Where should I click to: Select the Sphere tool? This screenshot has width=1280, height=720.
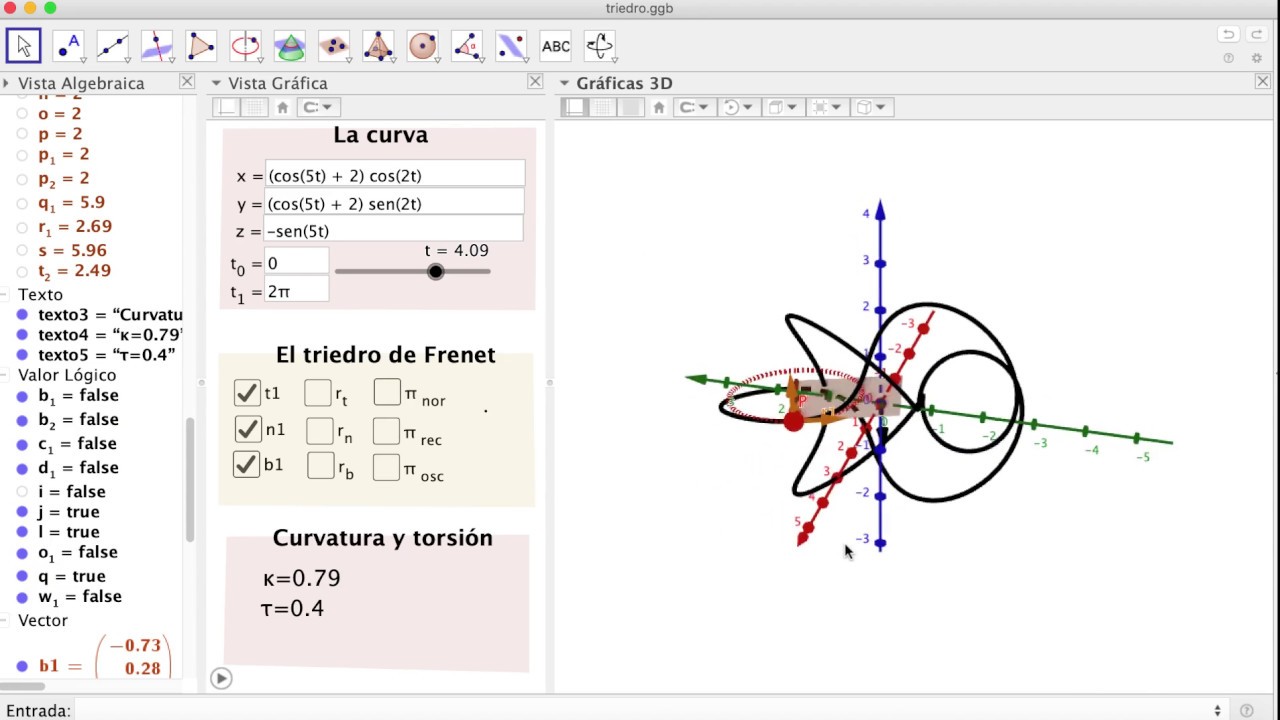click(x=423, y=46)
